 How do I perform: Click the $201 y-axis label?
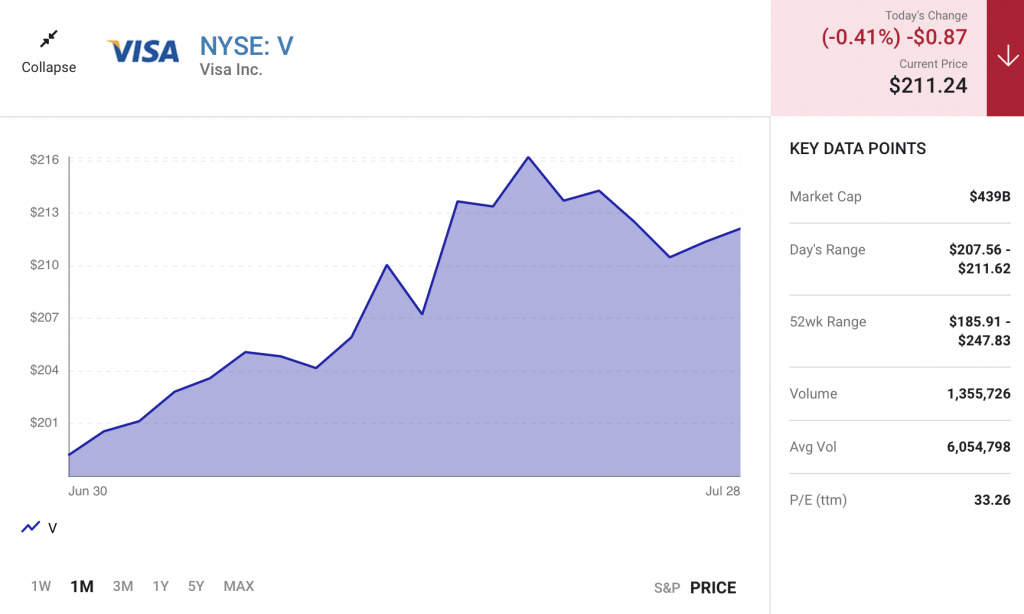[x=44, y=422]
